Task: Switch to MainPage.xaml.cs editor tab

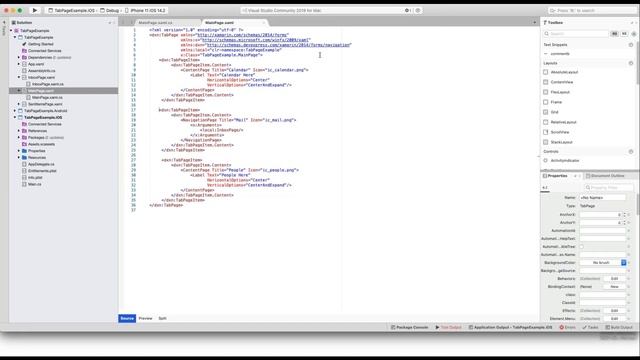Action: click(156, 23)
